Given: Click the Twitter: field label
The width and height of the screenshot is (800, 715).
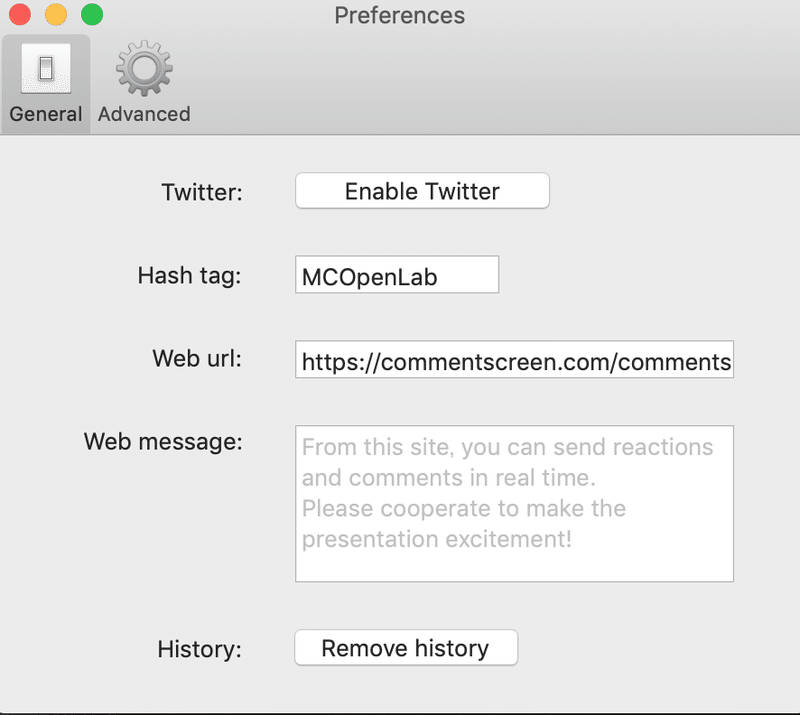Looking at the screenshot, I should 202,192.
